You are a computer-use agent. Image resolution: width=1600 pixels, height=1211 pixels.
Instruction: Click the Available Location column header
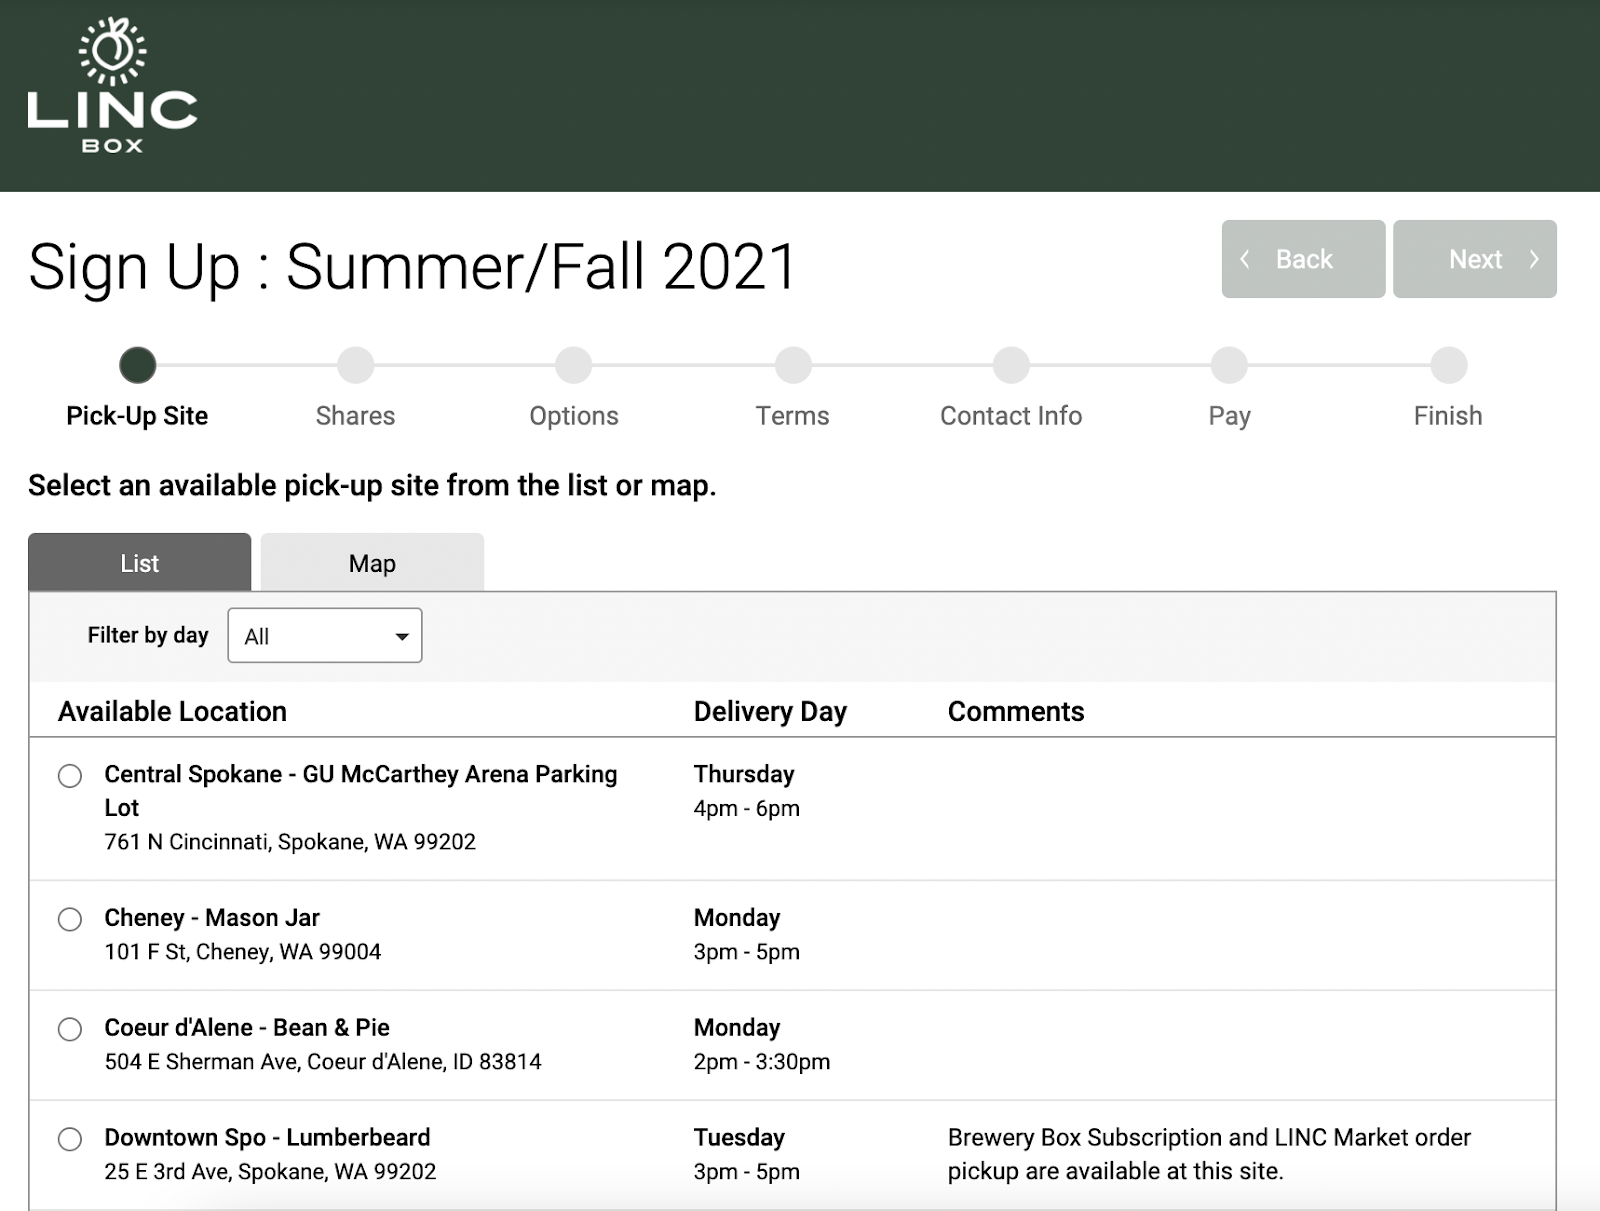click(x=172, y=711)
